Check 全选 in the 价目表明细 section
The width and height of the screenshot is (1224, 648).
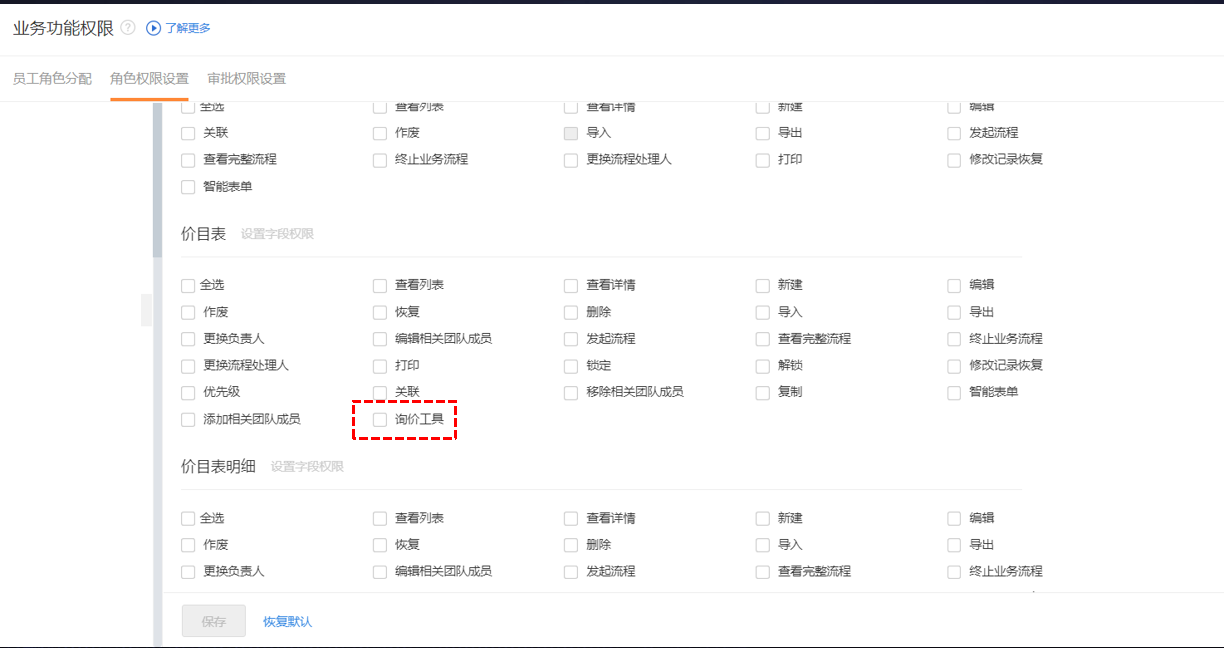[x=188, y=519]
